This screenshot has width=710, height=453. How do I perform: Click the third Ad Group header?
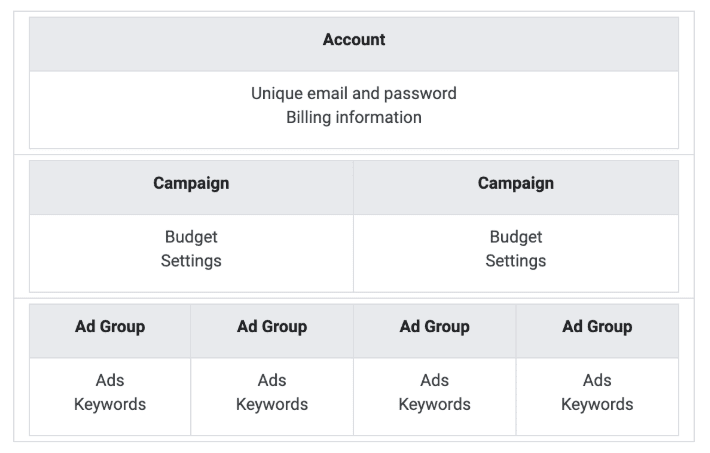coord(435,327)
